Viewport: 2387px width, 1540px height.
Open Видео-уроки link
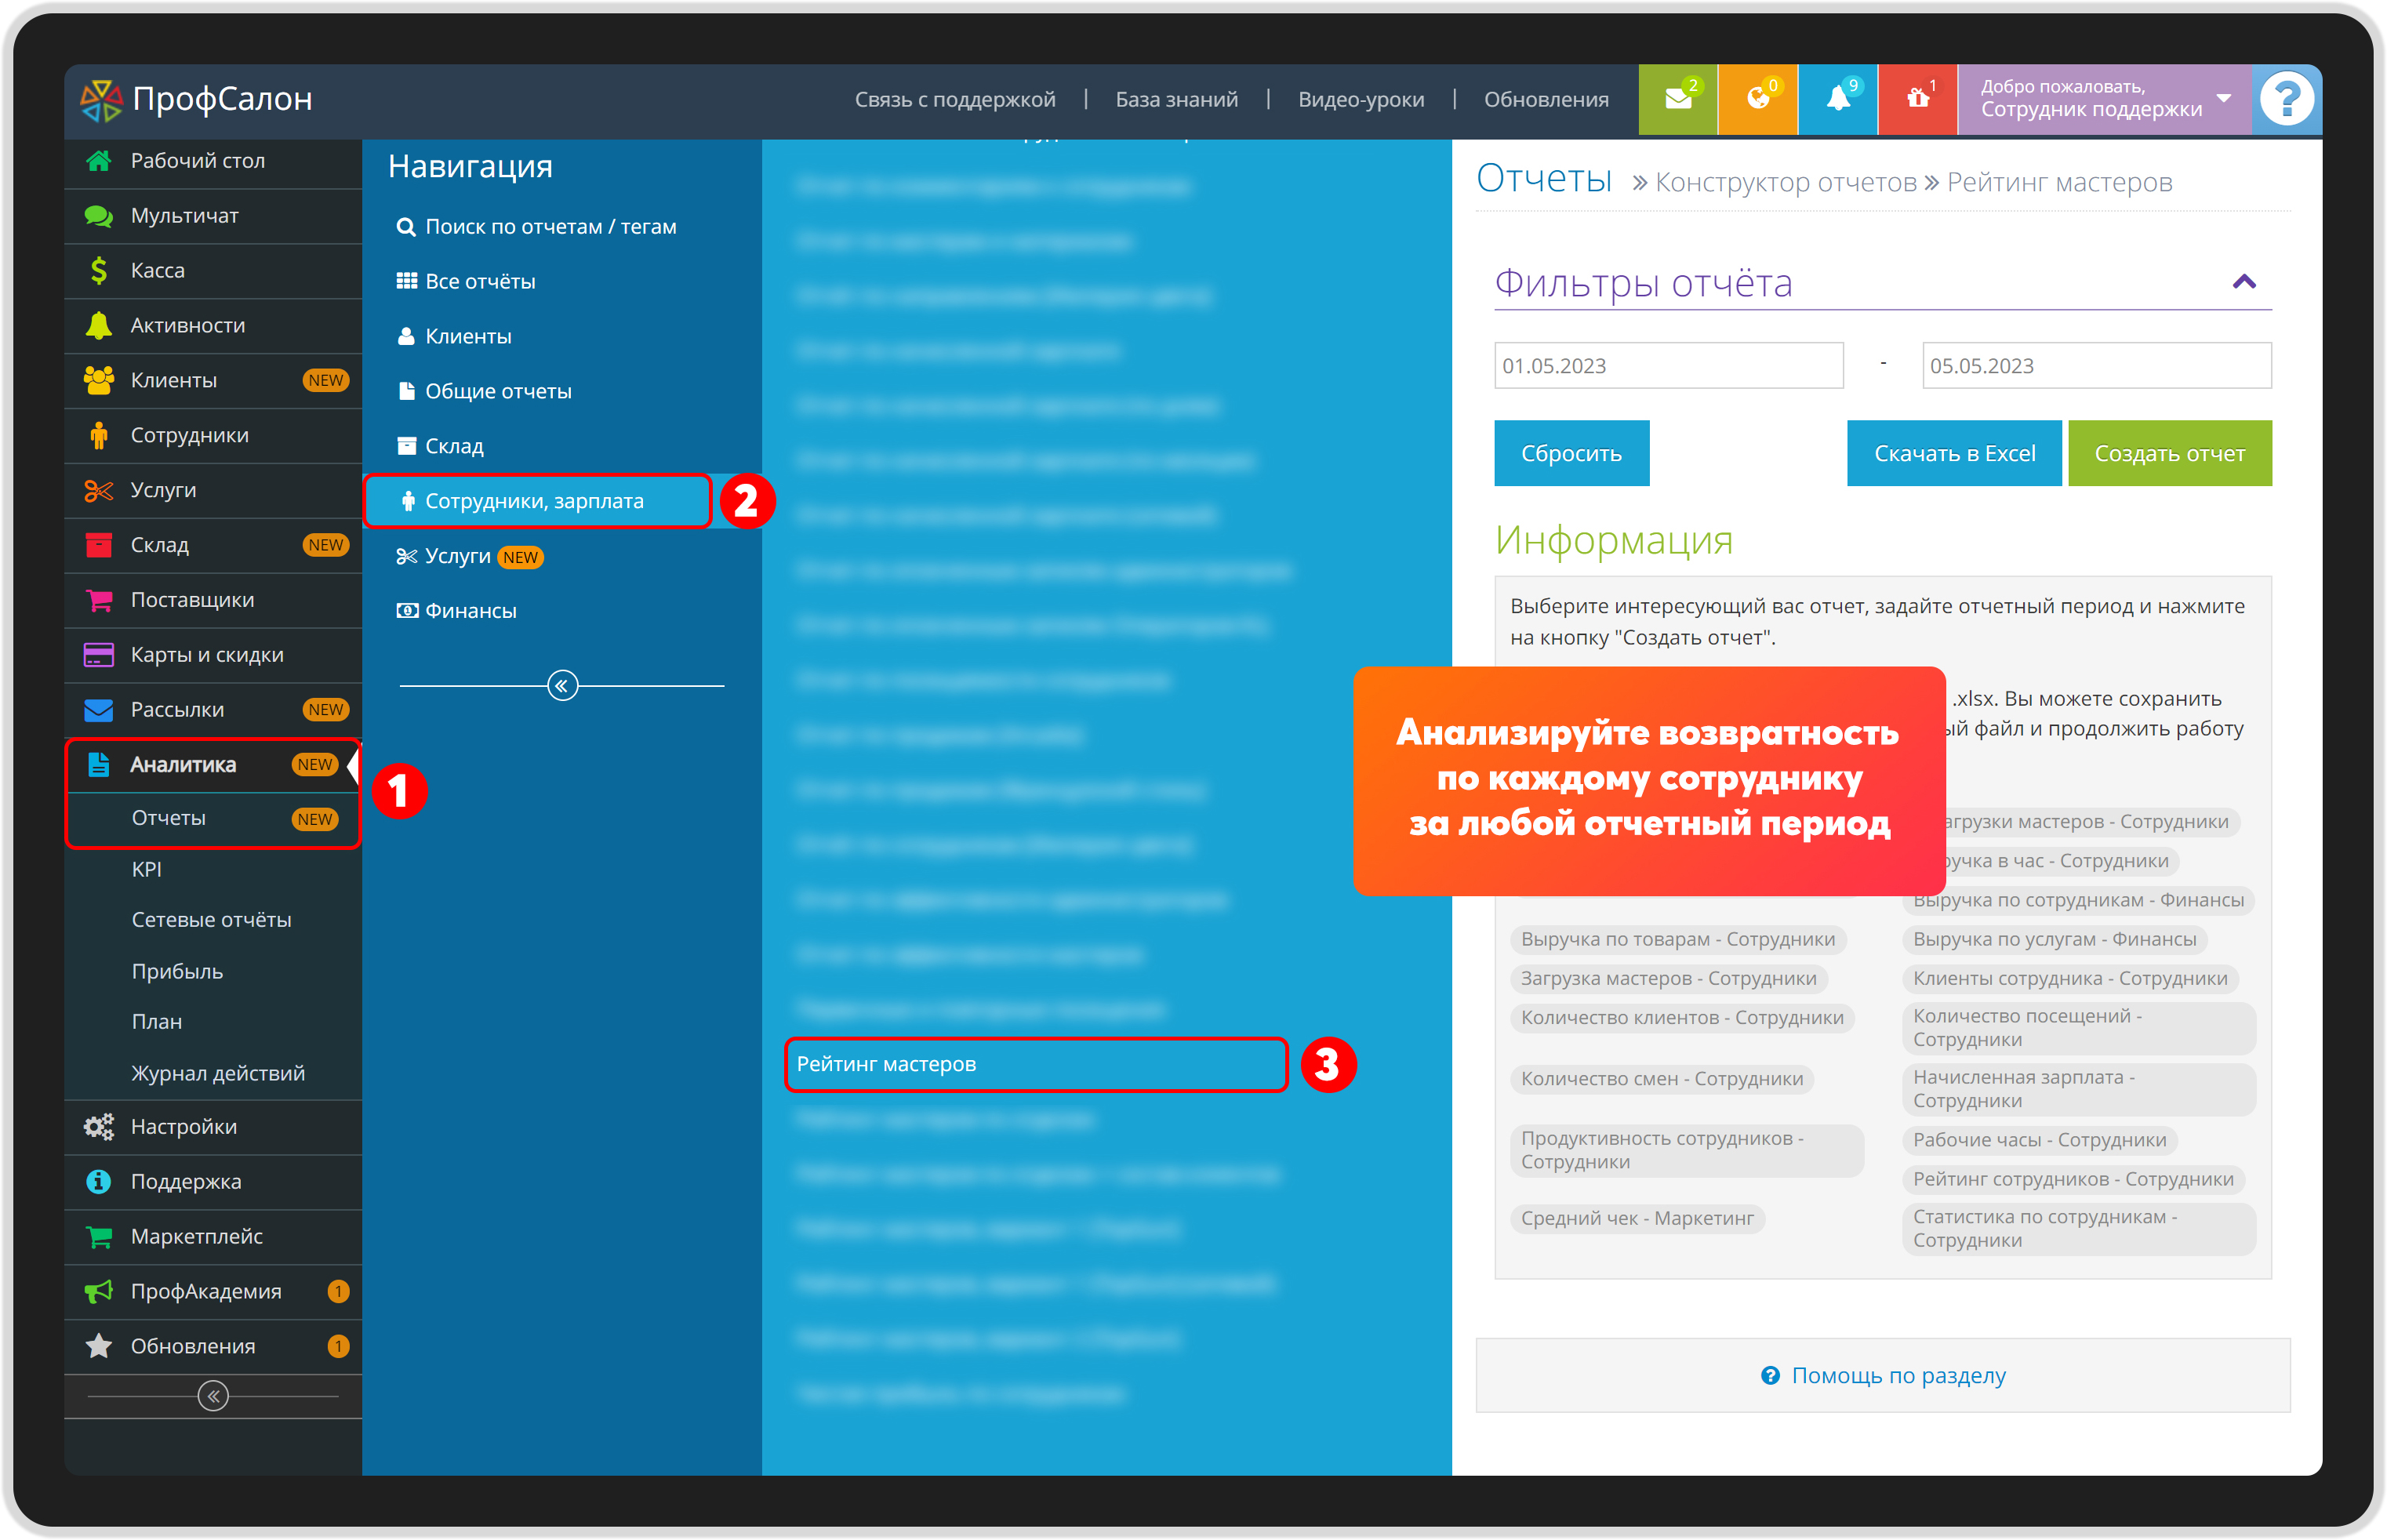[x=1360, y=100]
